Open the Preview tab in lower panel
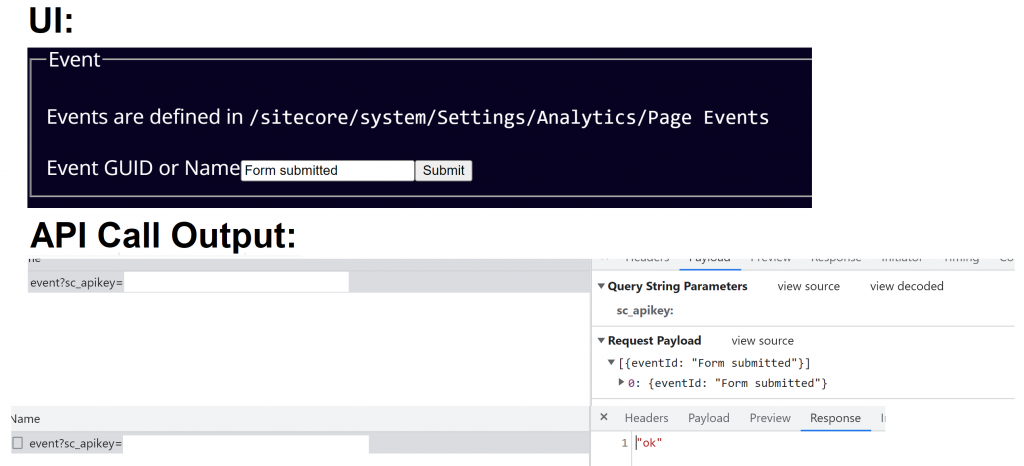 point(770,418)
